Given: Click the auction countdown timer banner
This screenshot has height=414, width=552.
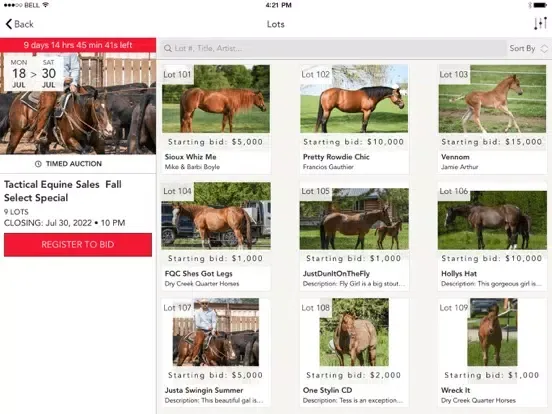Looking at the screenshot, I should 78,45.
